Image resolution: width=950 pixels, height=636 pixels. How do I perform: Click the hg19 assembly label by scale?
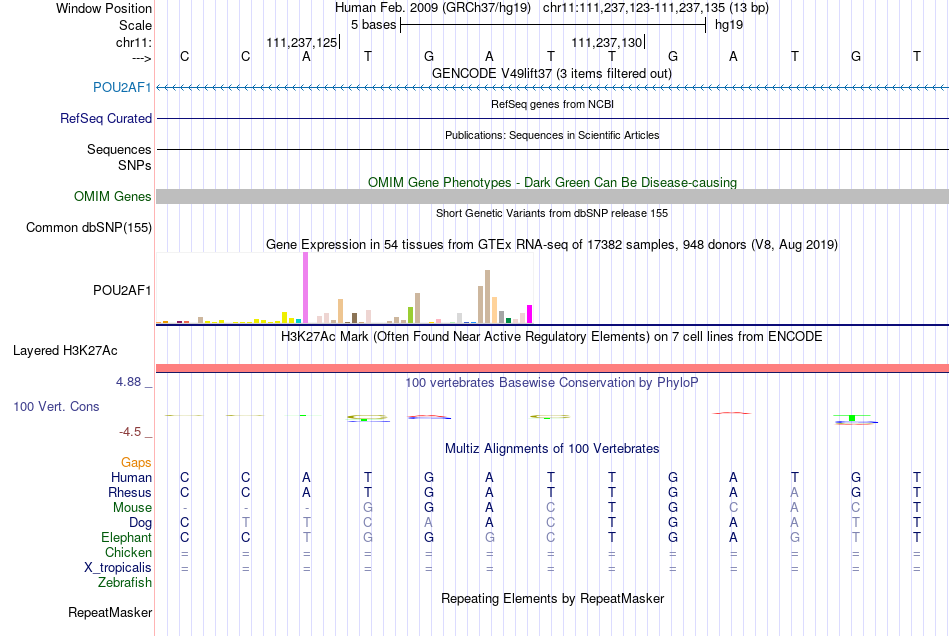tap(729, 25)
